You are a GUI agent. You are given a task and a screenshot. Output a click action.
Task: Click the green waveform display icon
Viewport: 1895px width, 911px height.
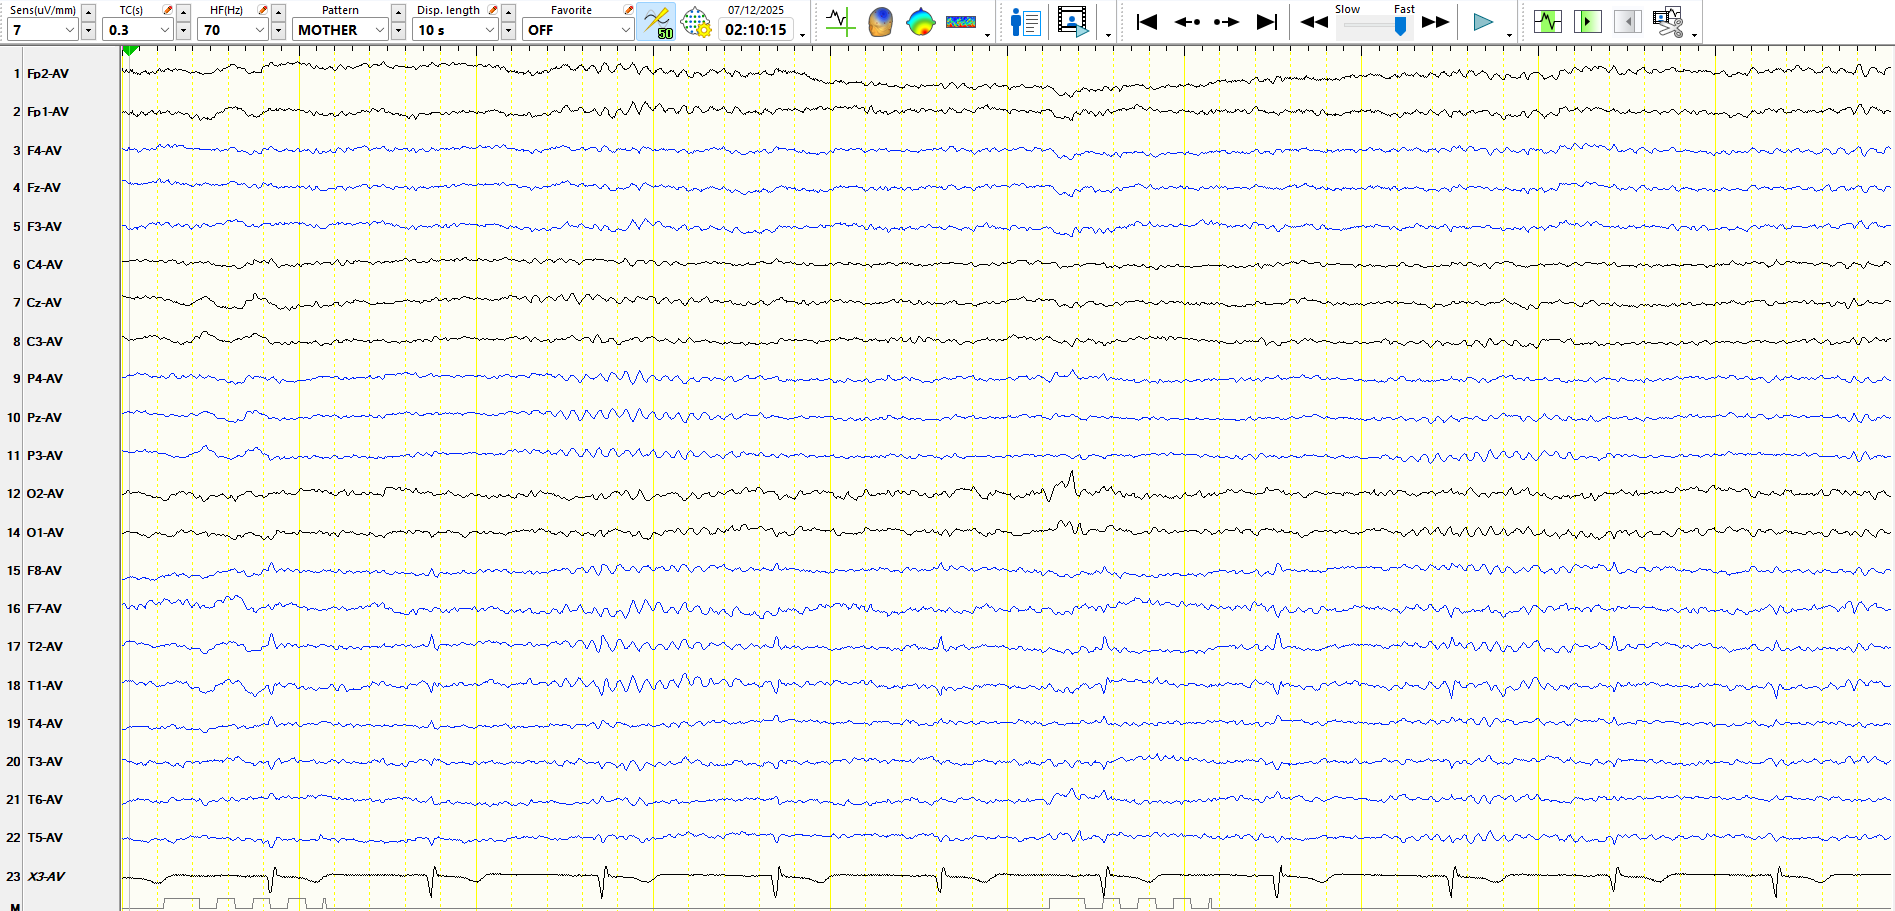pyautogui.click(x=1547, y=21)
